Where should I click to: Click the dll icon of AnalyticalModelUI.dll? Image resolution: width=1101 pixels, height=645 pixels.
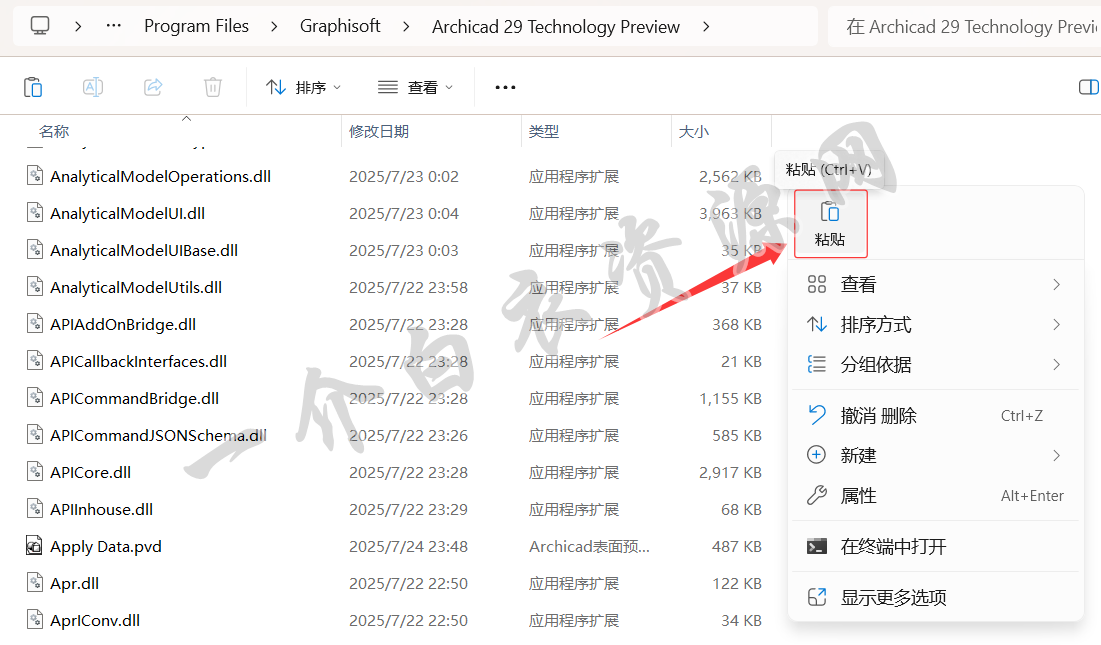point(34,212)
